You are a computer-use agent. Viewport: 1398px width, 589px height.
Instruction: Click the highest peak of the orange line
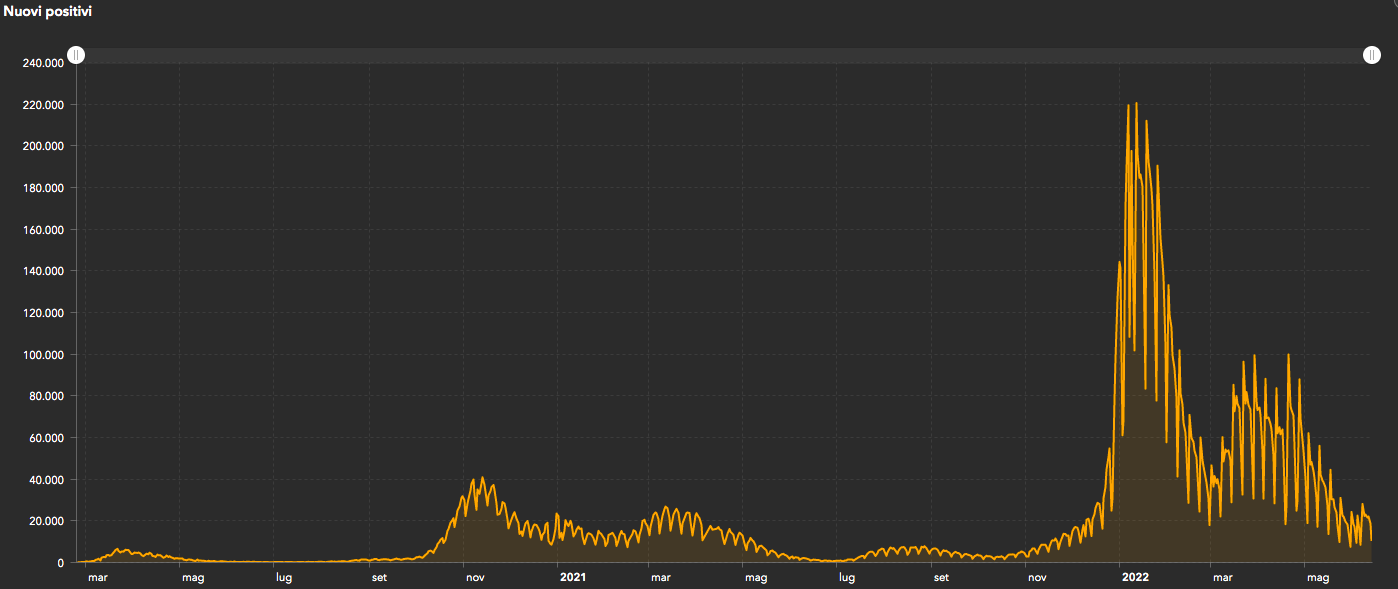click(x=1135, y=103)
